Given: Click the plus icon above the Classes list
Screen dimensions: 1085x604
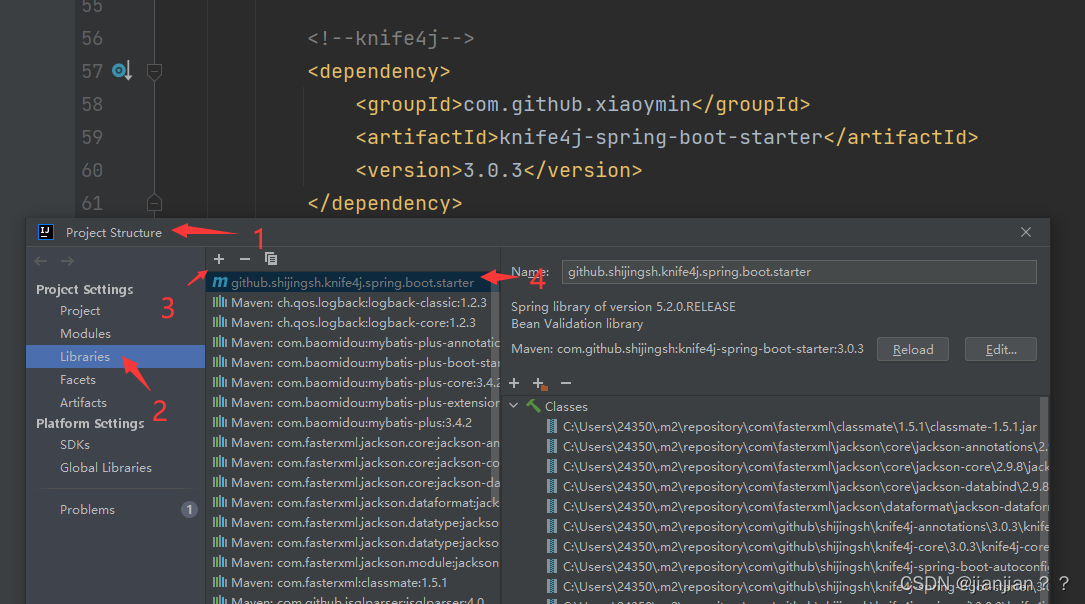Looking at the screenshot, I should pos(514,382).
